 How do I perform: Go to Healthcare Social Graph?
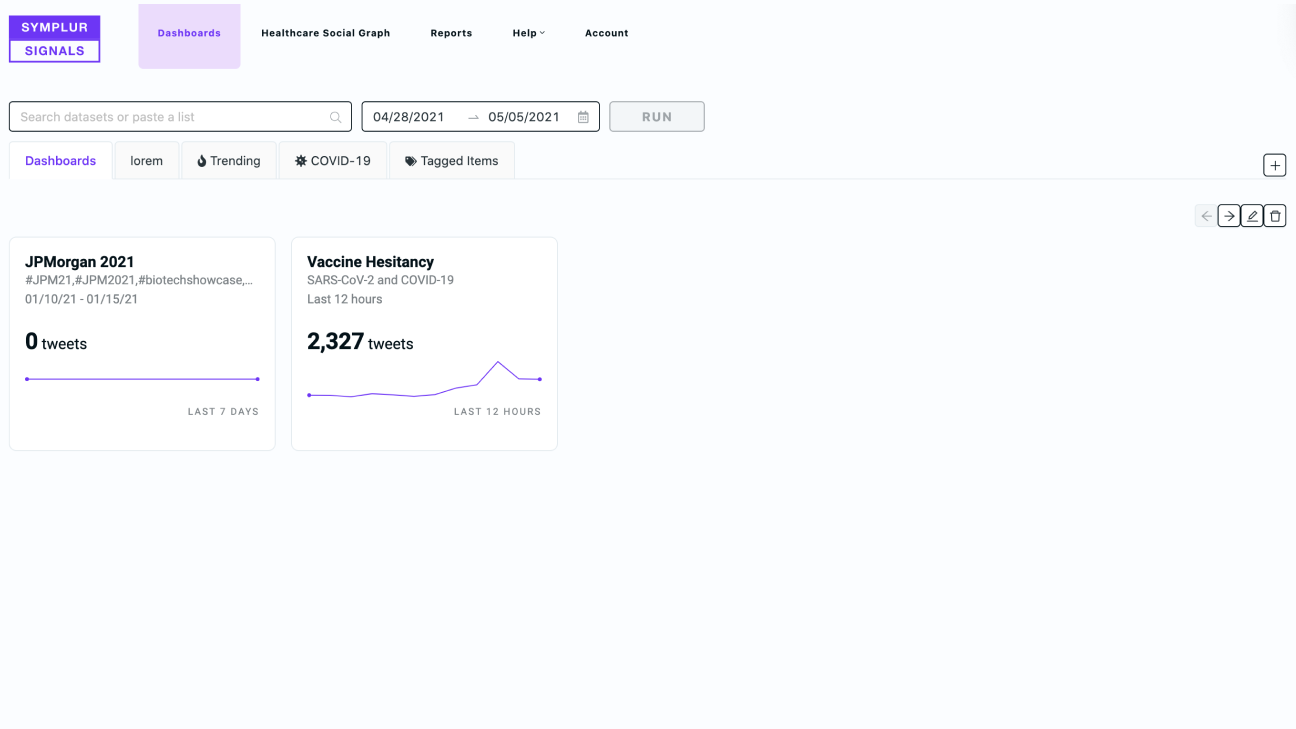point(326,33)
